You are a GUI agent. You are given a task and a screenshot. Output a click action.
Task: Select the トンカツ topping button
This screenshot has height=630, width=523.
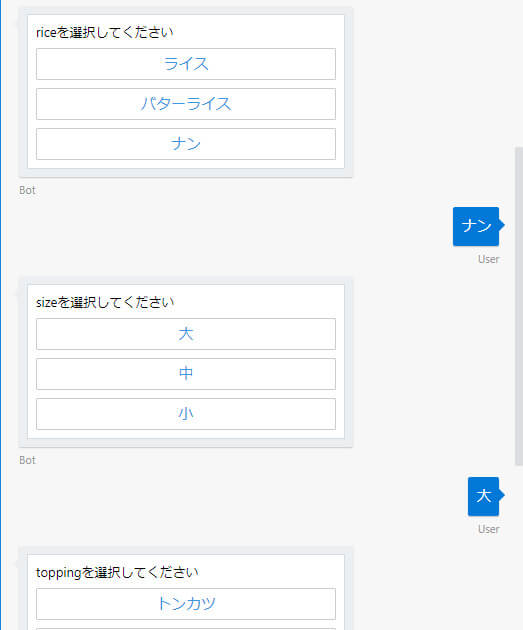186,604
